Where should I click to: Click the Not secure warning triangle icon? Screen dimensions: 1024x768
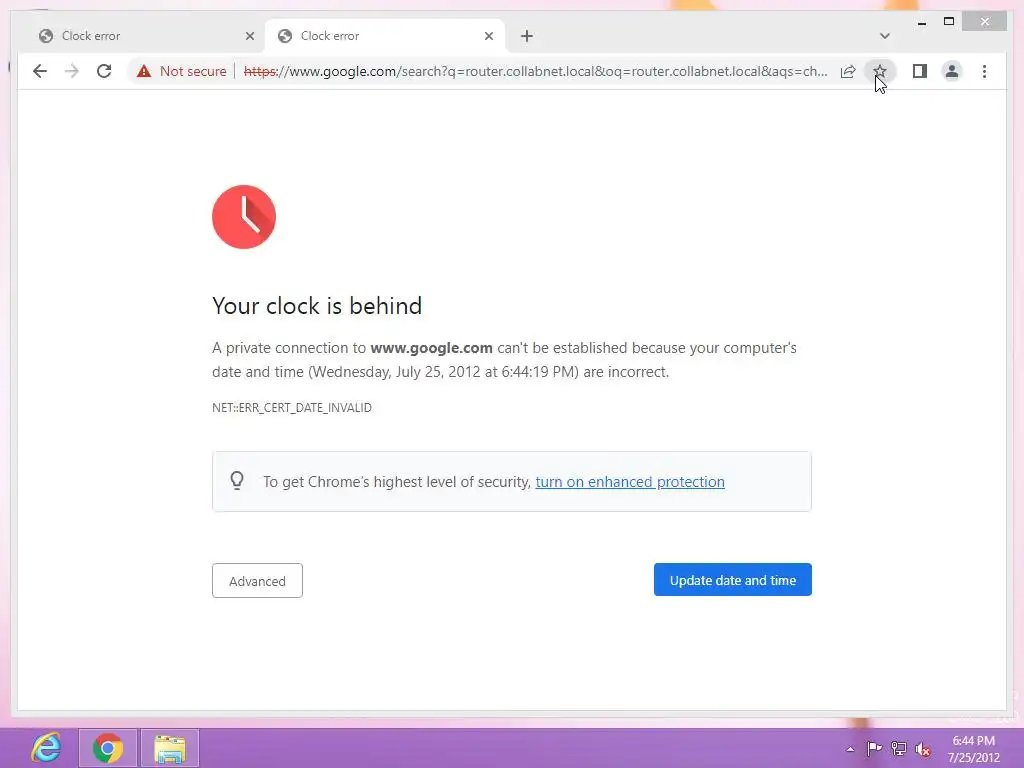point(144,71)
